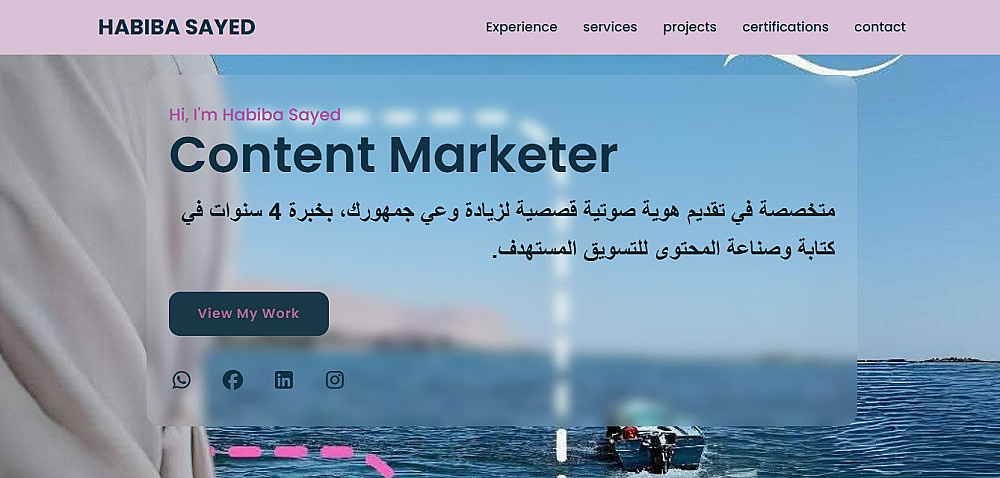Go to the Experience section
The width and height of the screenshot is (1000, 478).
[x=522, y=27]
